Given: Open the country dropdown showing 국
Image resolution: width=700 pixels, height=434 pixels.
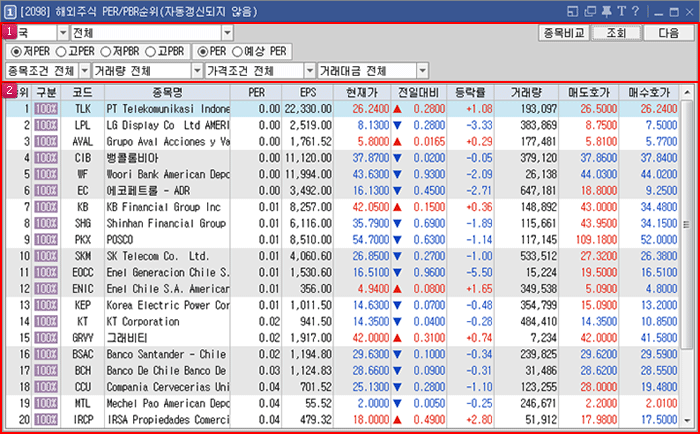Looking at the screenshot, I should [63, 33].
